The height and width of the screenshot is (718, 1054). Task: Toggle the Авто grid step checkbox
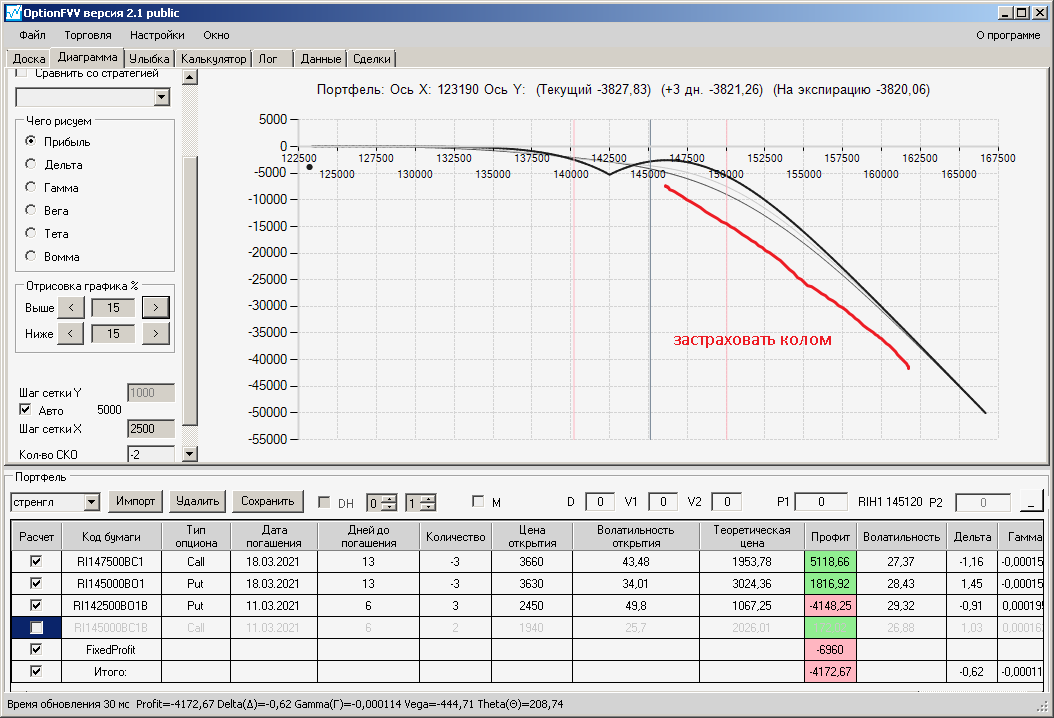click(x=26, y=409)
